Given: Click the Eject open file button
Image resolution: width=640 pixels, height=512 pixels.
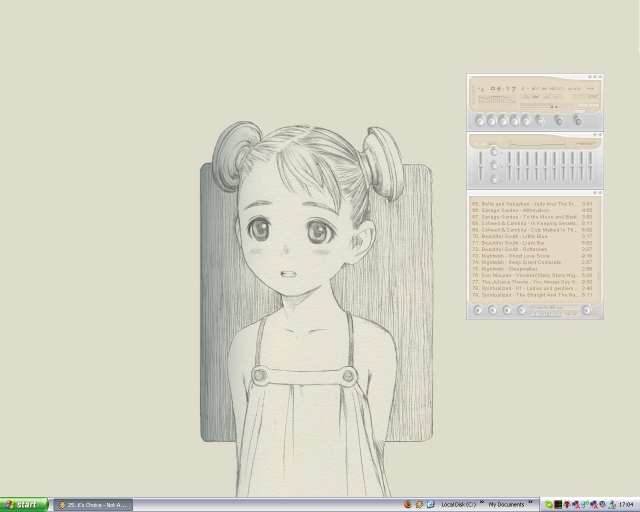Looking at the screenshot, I should pyautogui.click(x=541, y=120).
